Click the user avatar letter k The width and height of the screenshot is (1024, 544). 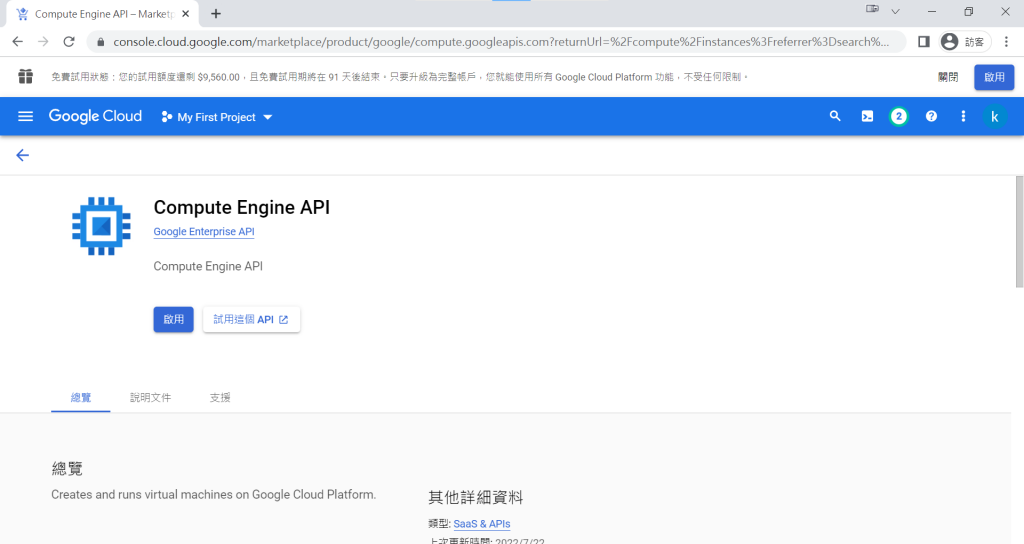(994, 116)
